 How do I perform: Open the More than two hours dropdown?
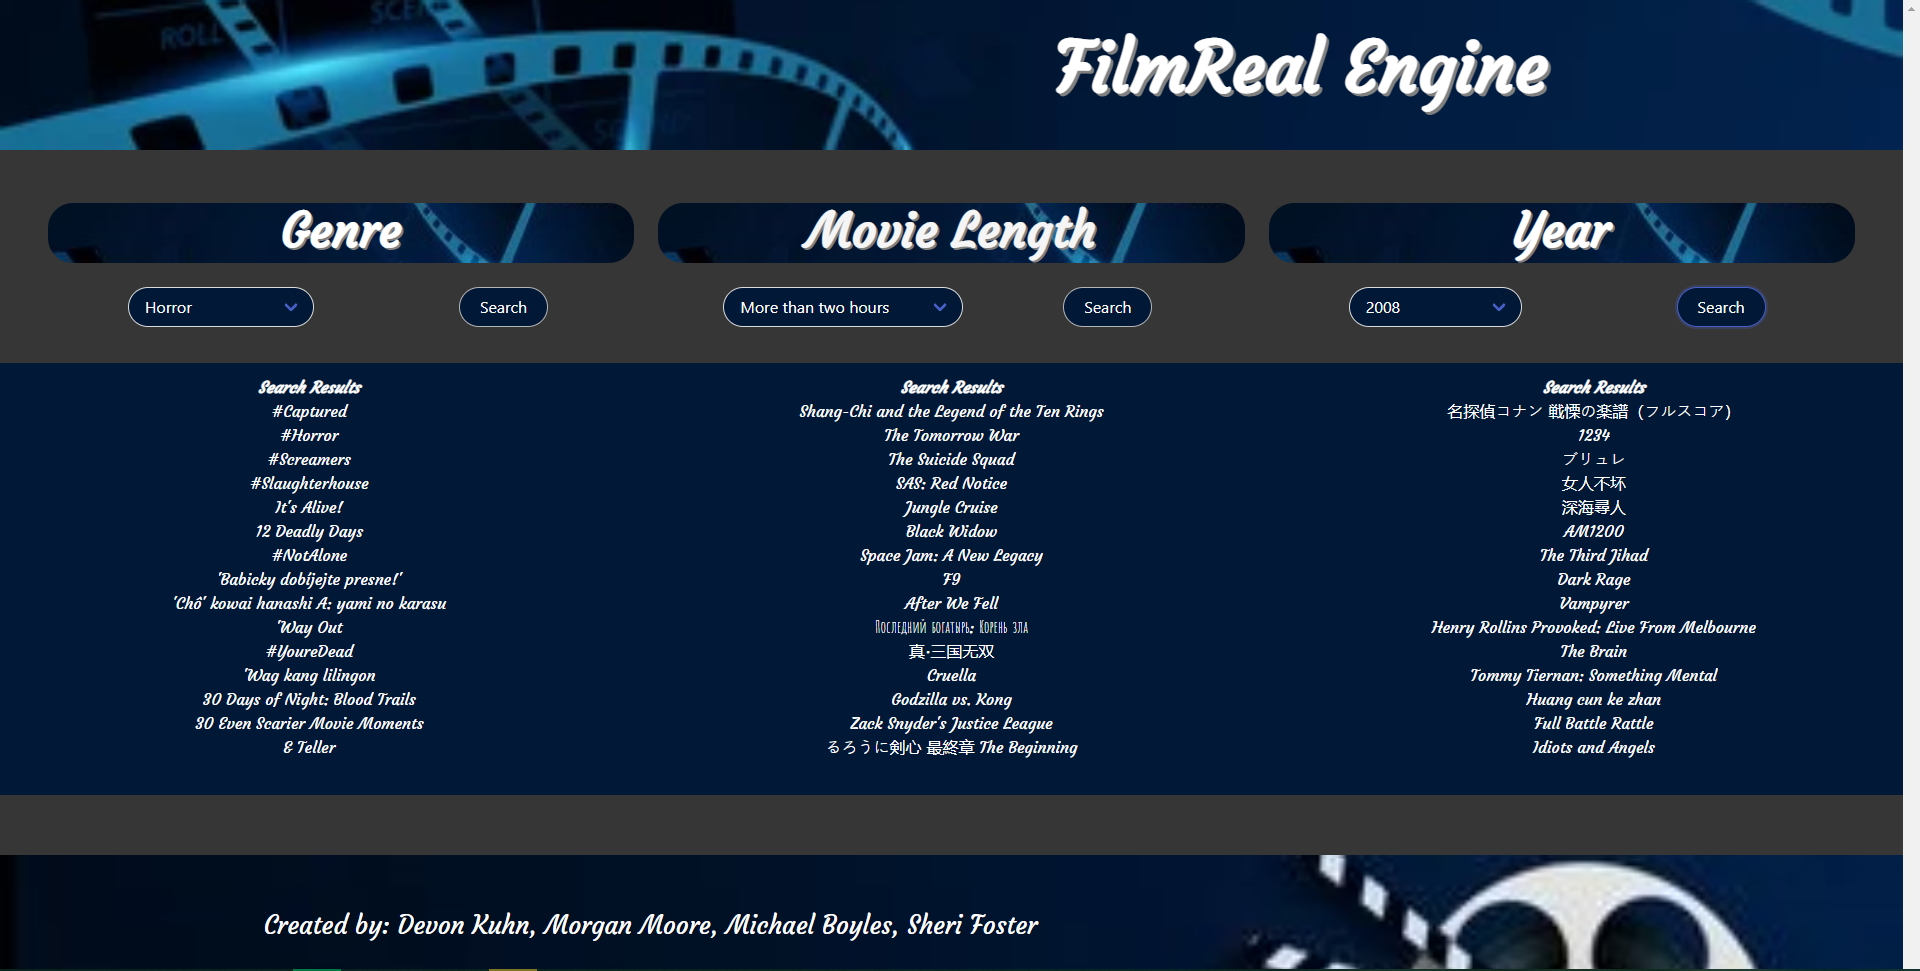(x=843, y=307)
